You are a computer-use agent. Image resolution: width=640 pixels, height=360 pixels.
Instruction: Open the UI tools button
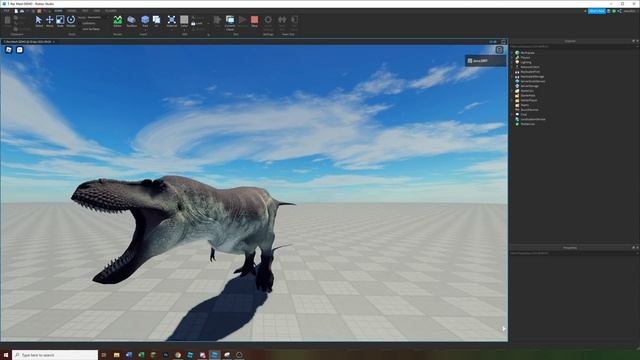pos(156,21)
